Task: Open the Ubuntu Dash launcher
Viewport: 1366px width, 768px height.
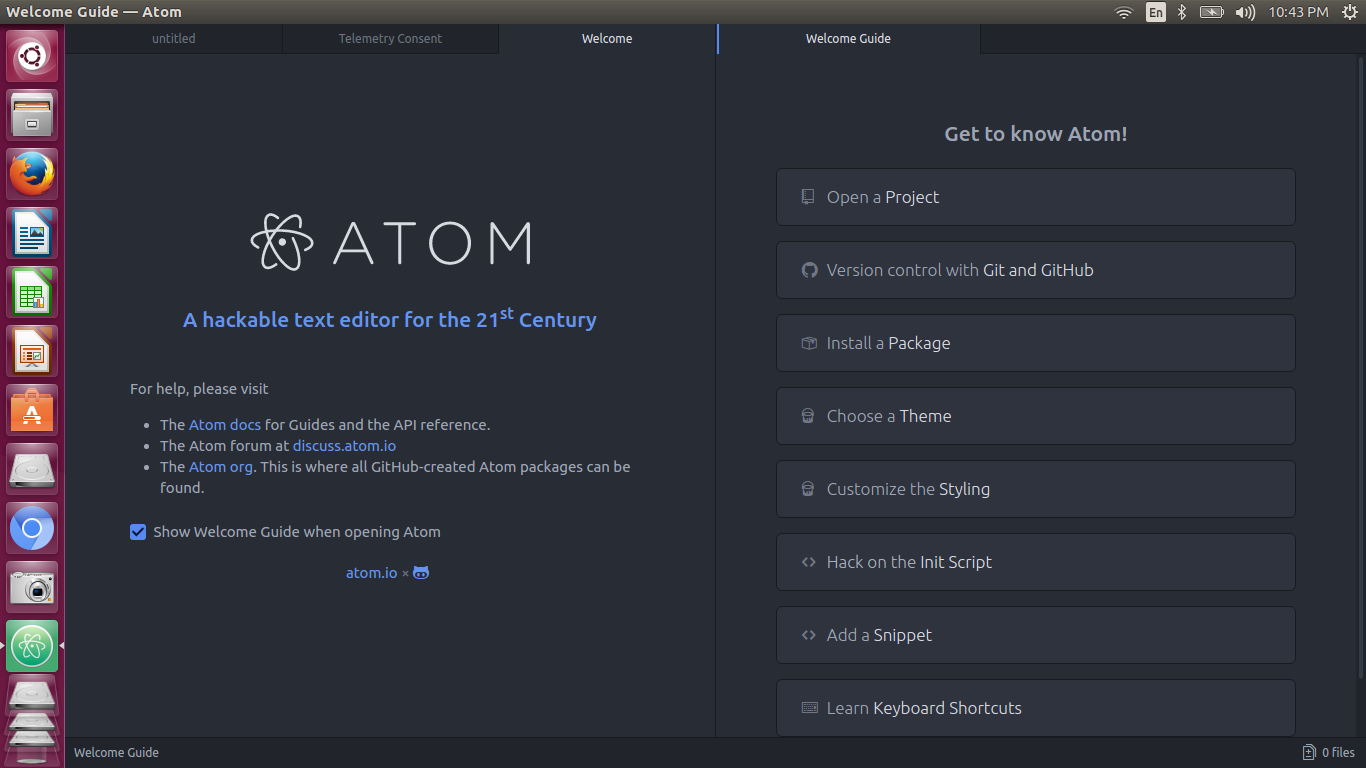Action: 32,56
